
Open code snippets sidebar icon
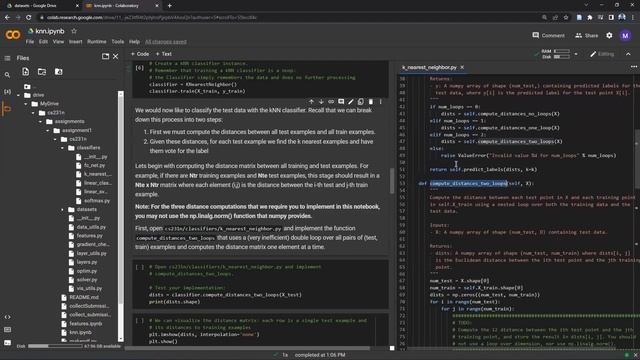(7, 317)
